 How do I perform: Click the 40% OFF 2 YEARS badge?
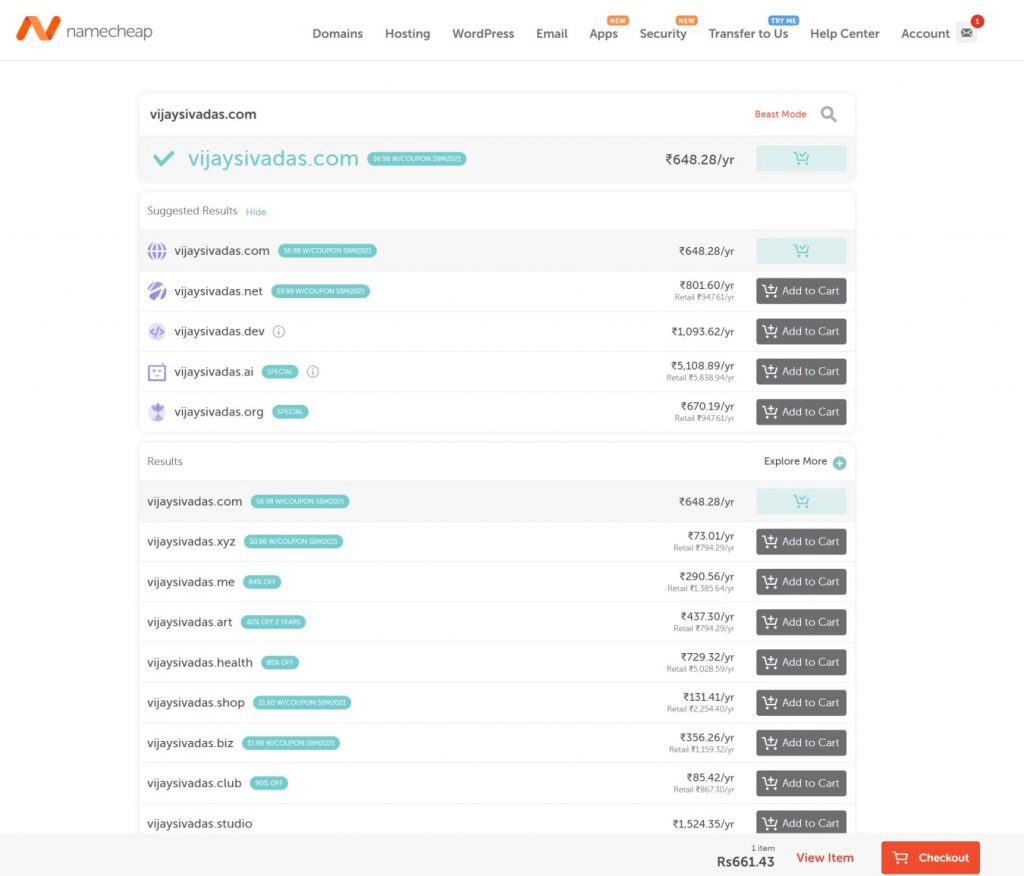pos(273,623)
